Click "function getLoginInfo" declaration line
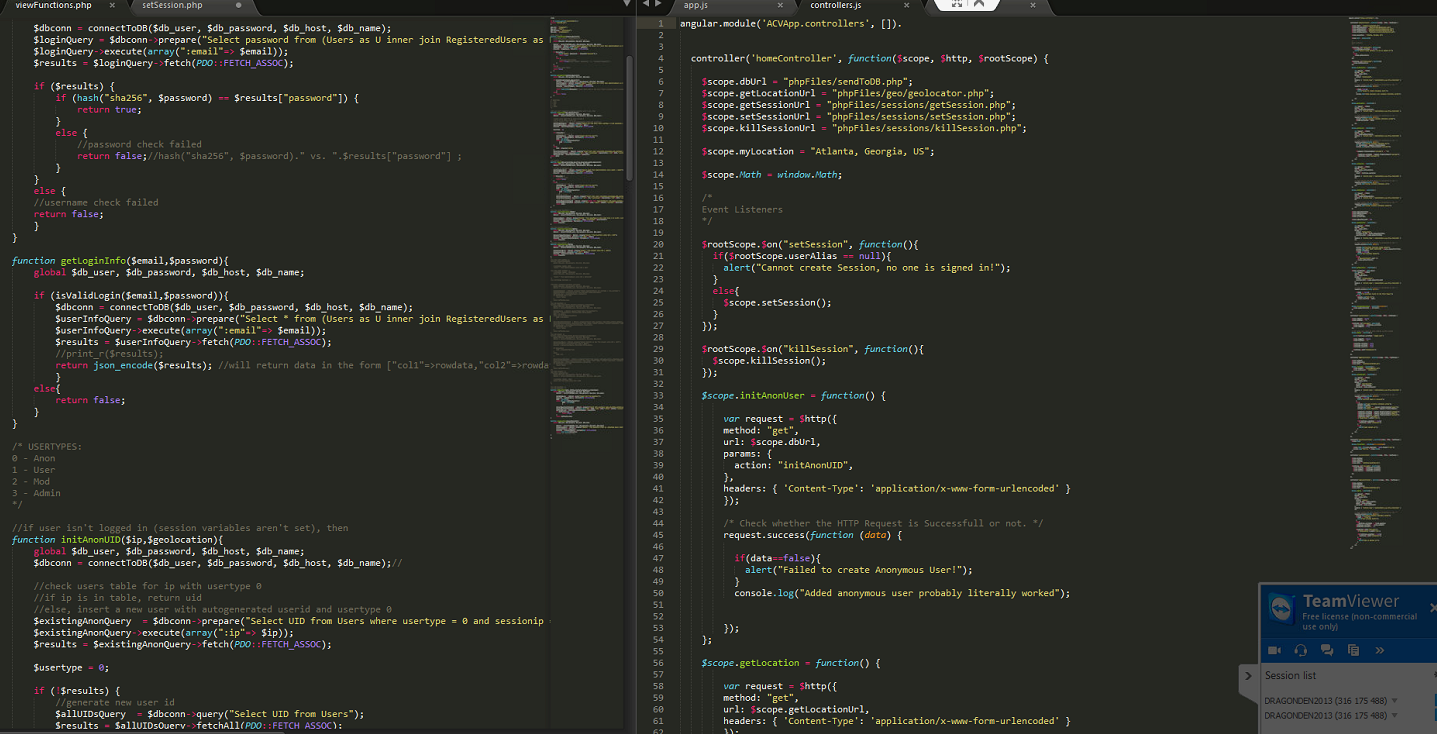Screen dimensions: 1437x734 120,260
